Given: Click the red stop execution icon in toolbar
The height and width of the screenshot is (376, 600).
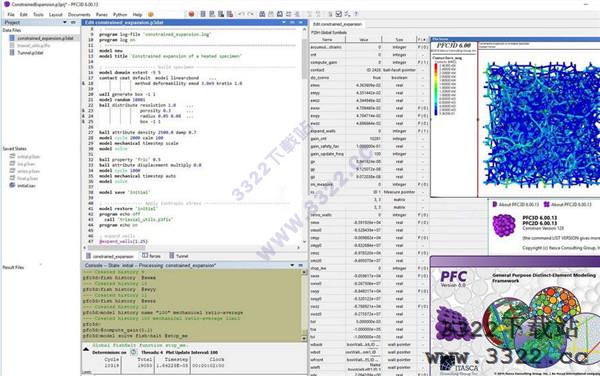Looking at the screenshot, I should (191, 14).
